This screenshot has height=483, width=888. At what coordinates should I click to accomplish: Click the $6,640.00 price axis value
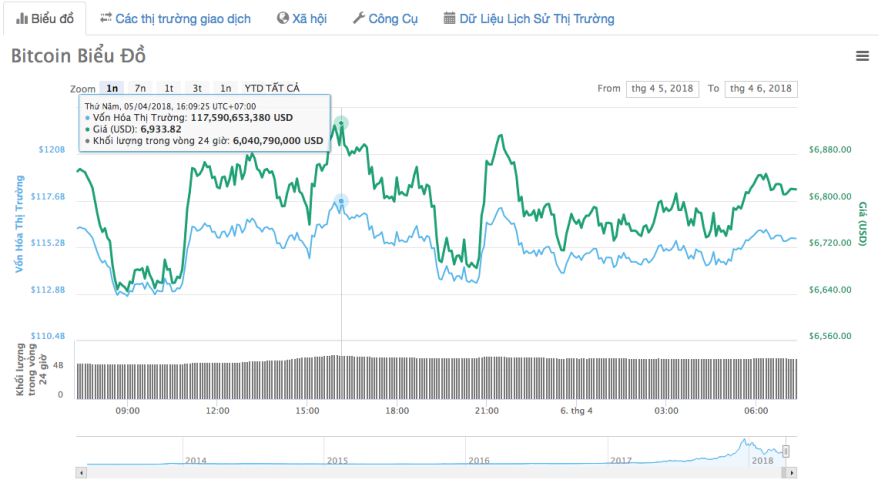point(830,290)
